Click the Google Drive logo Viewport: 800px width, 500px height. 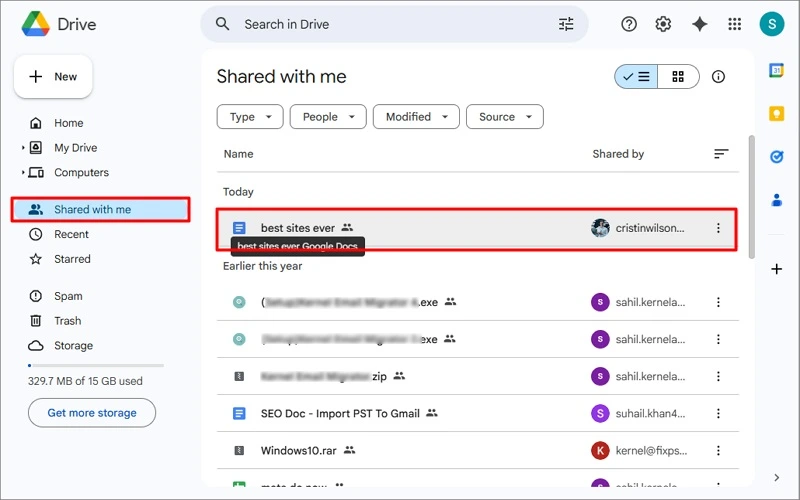[x=36, y=24]
